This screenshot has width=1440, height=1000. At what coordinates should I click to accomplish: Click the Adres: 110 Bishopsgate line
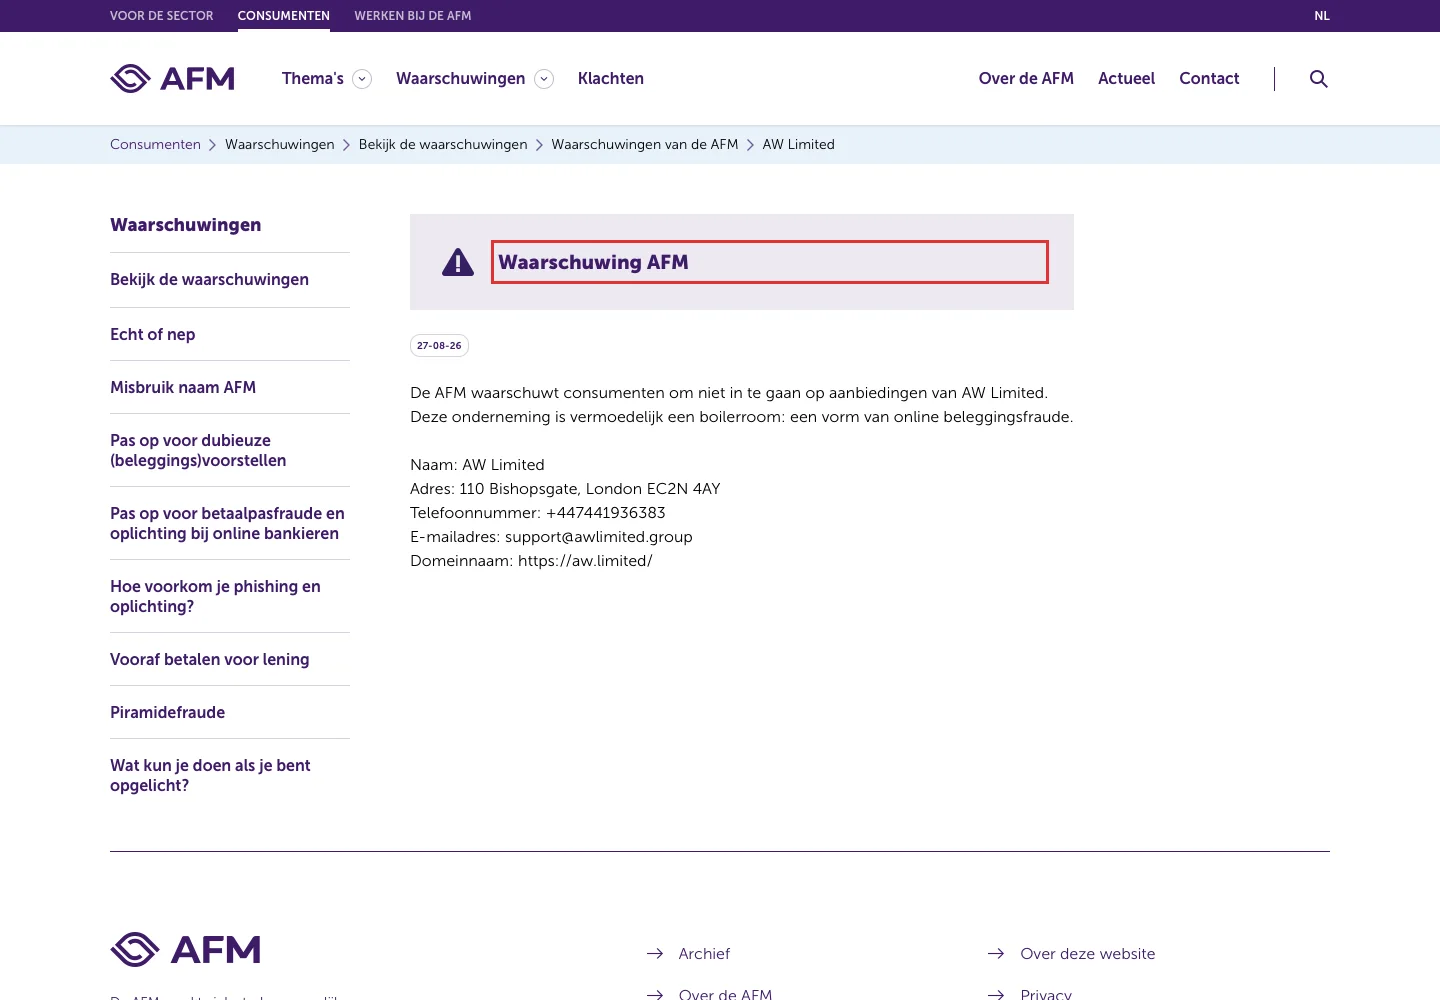pyautogui.click(x=565, y=489)
